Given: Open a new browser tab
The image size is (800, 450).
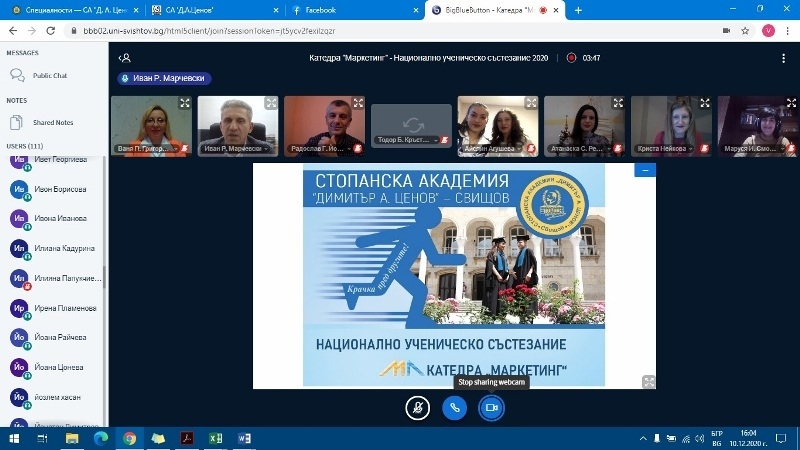Looking at the screenshot, I should tap(578, 10).
